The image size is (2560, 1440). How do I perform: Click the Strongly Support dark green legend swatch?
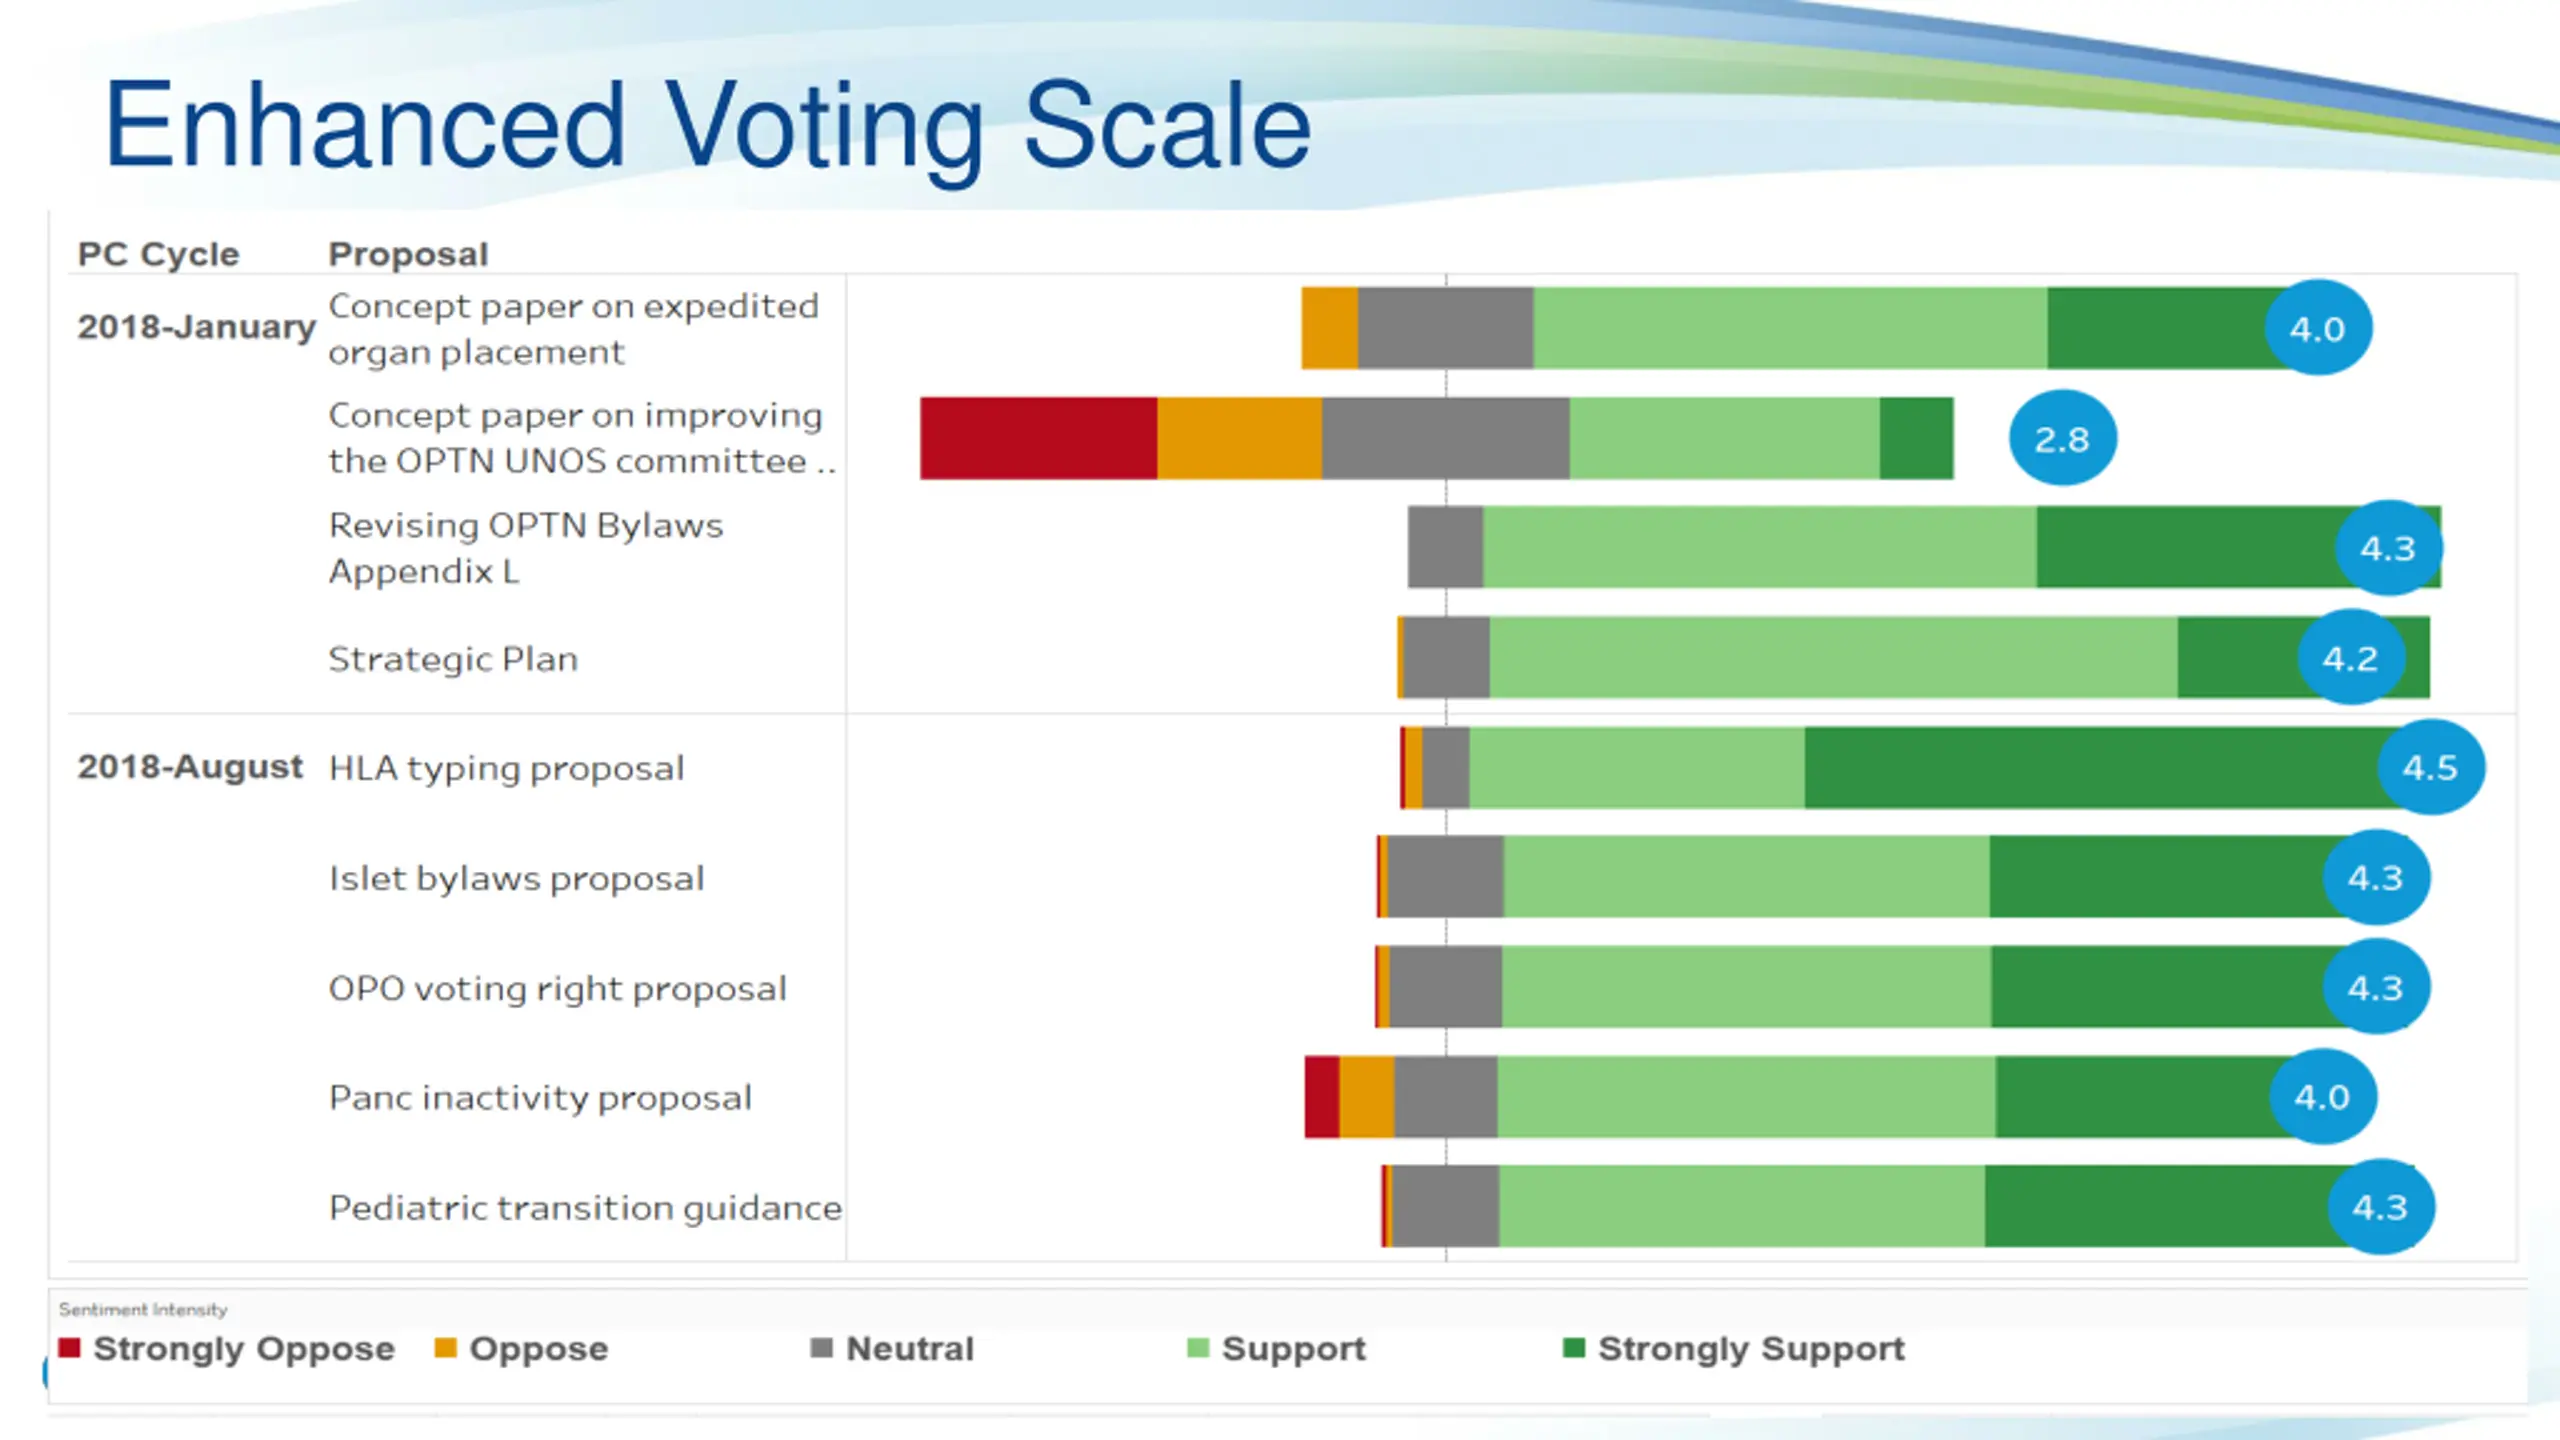click(1574, 1348)
